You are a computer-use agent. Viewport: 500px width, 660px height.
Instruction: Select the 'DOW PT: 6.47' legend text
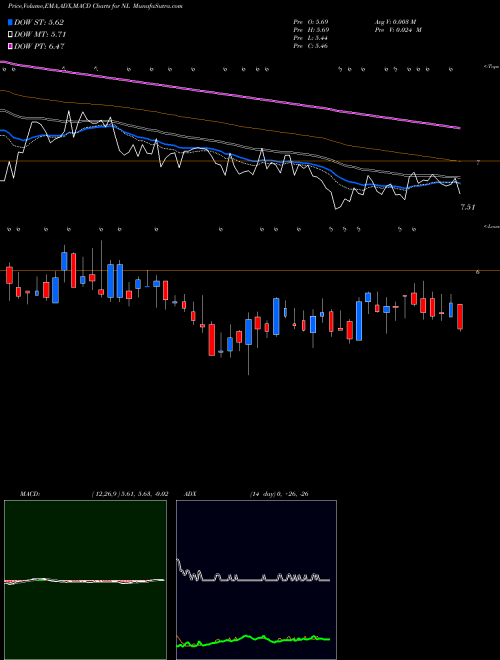[39, 46]
